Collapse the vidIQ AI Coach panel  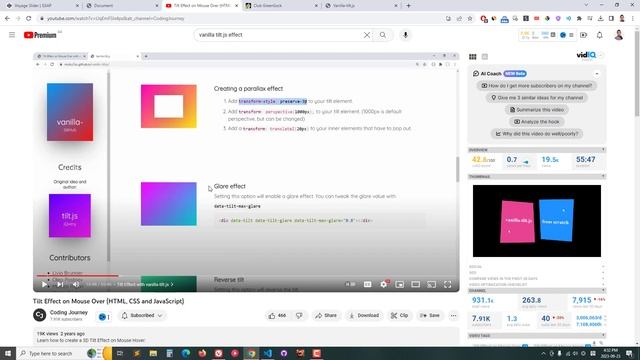click(597, 74)
